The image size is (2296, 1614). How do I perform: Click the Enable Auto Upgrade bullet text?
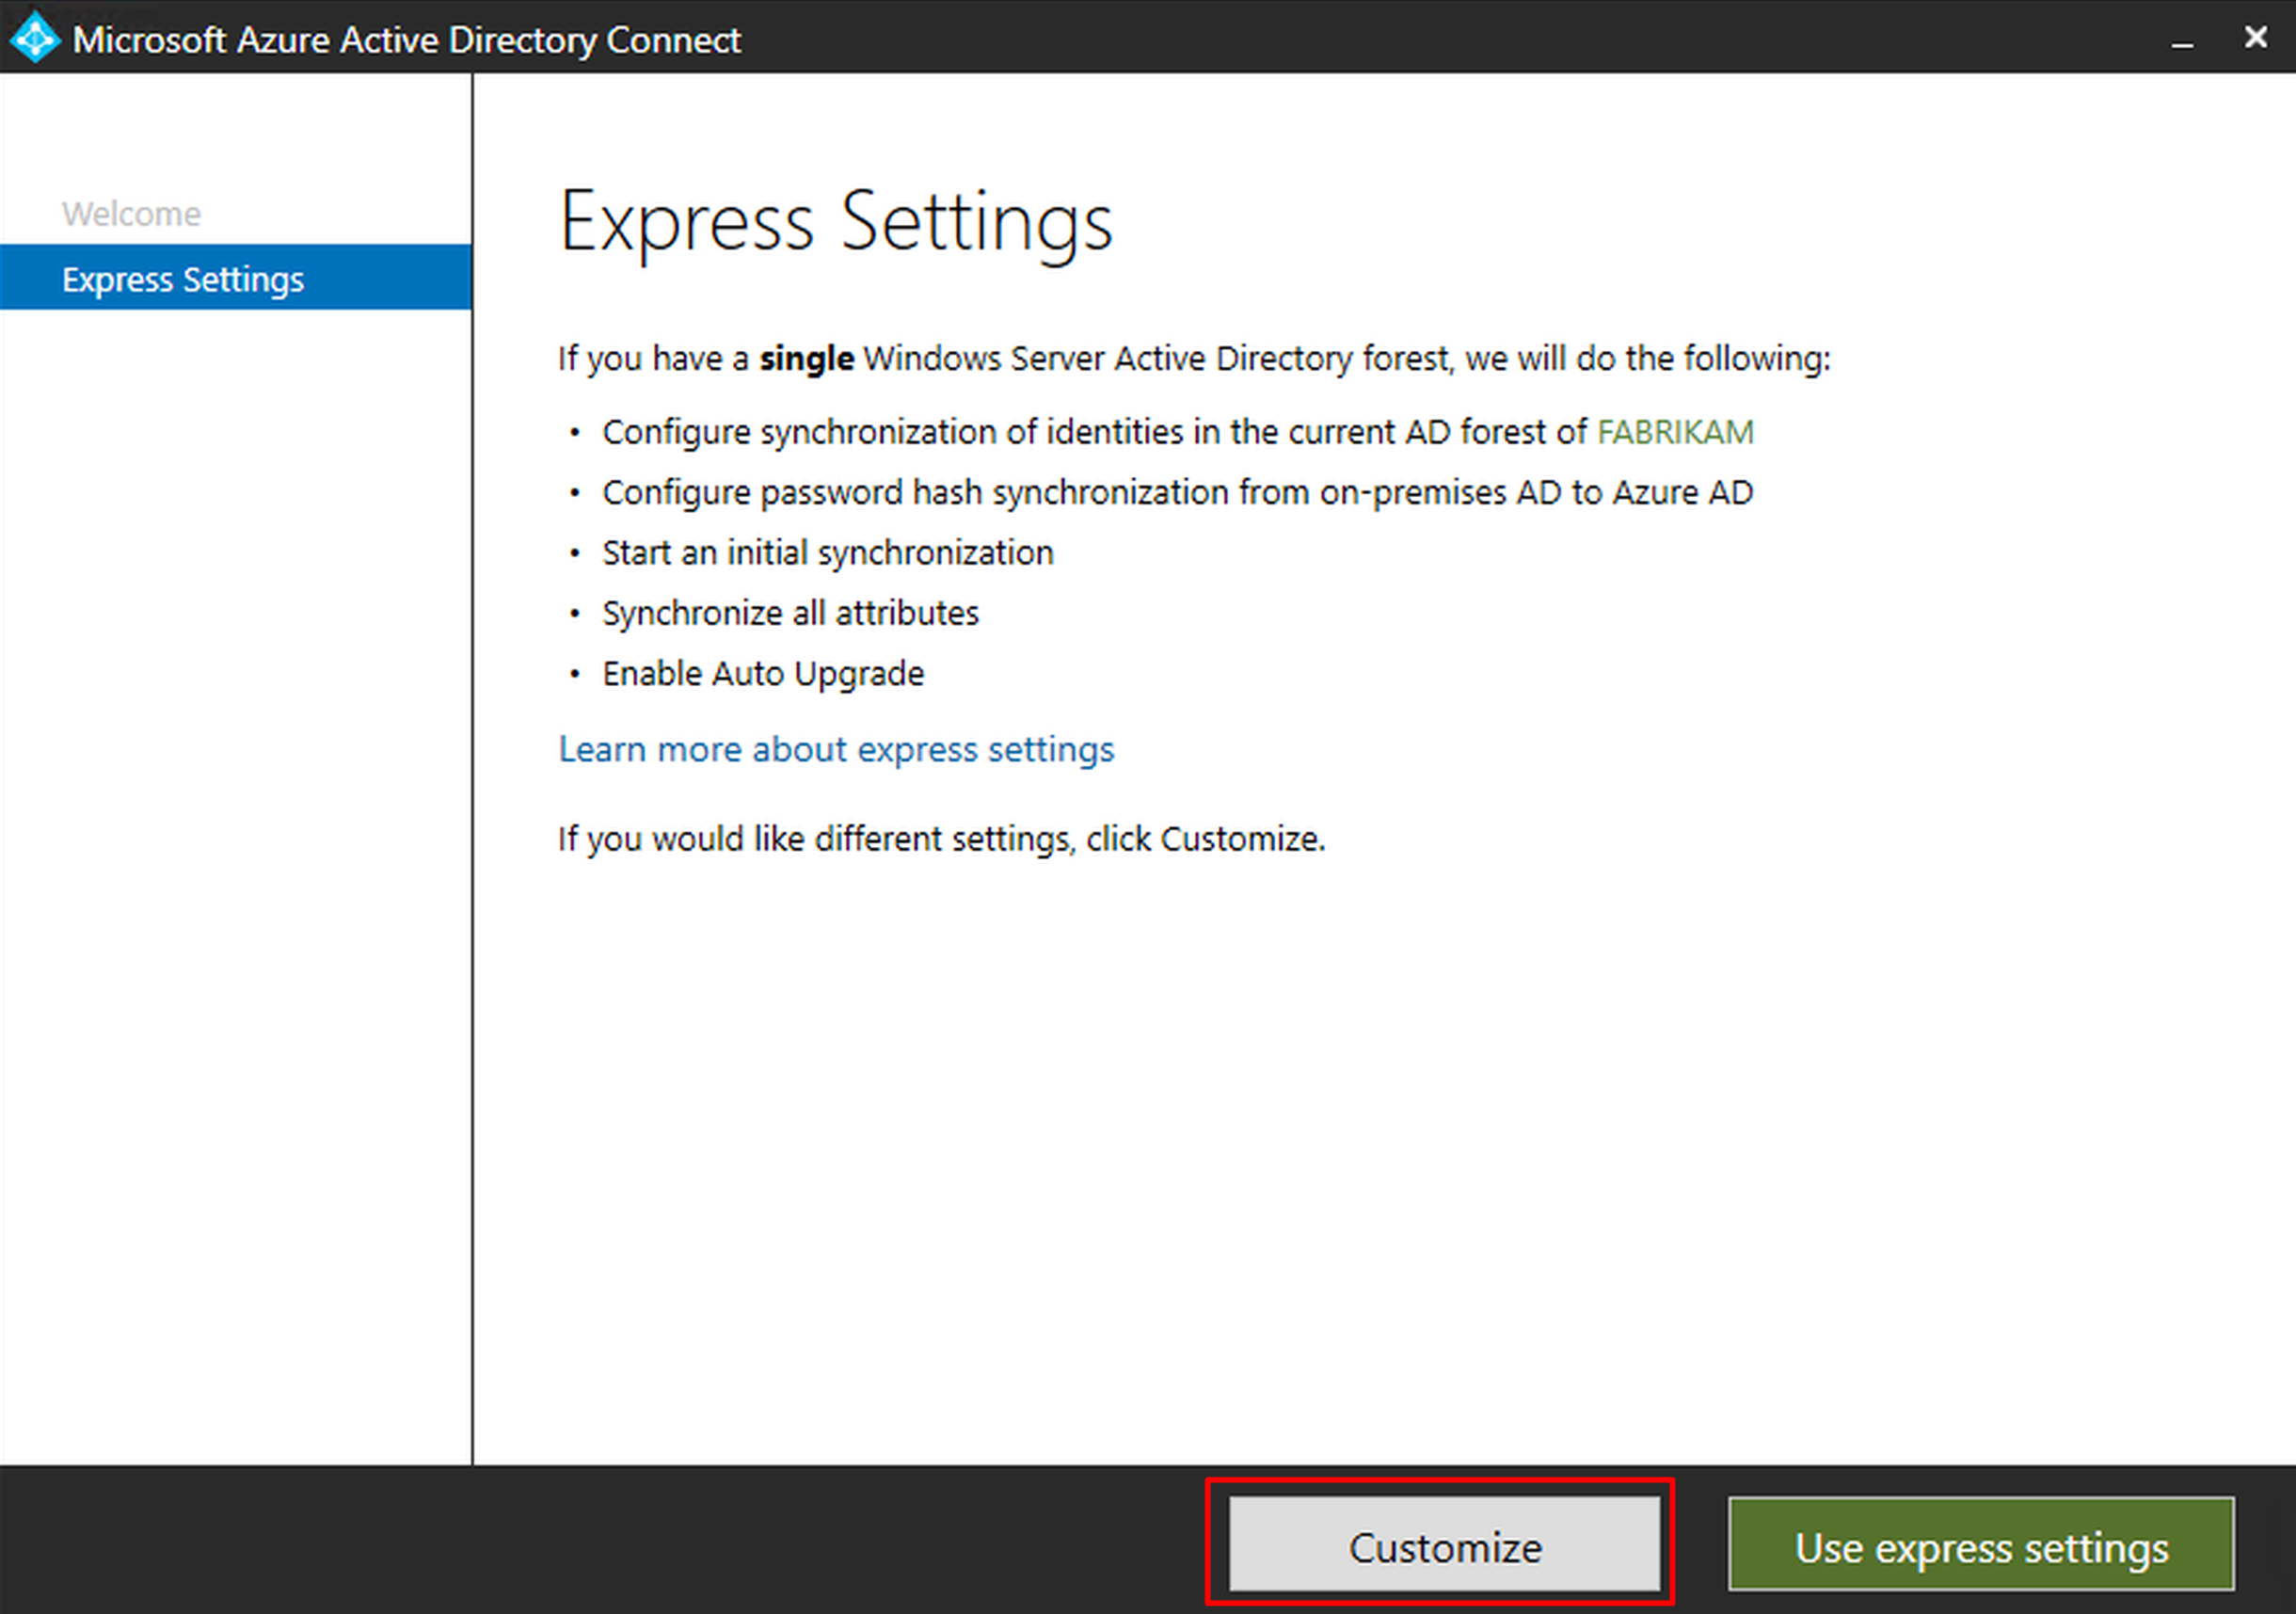point(763,674)
